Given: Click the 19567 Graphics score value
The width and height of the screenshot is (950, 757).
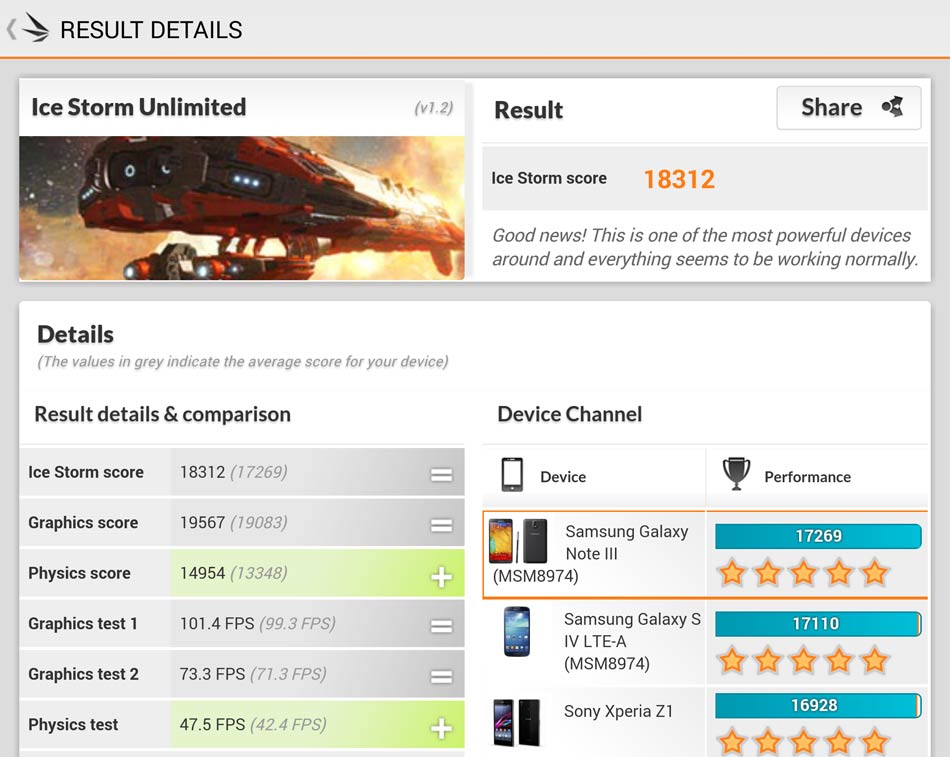Looking at the screenshot, I should pyautogui.click(x=202, y=522).
